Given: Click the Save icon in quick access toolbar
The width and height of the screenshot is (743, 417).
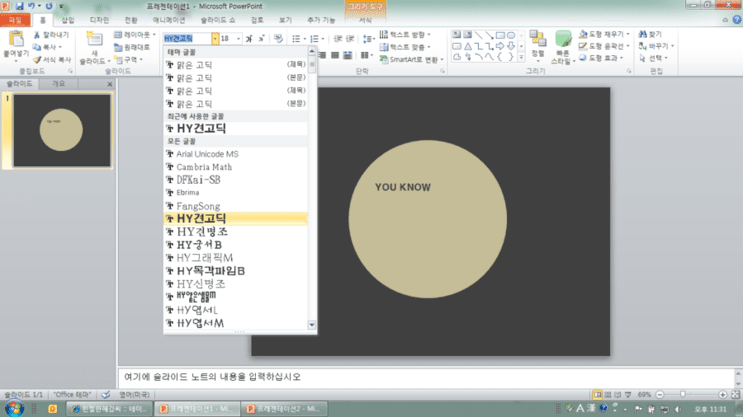Looking at the screenshot, I should [19, 6].
